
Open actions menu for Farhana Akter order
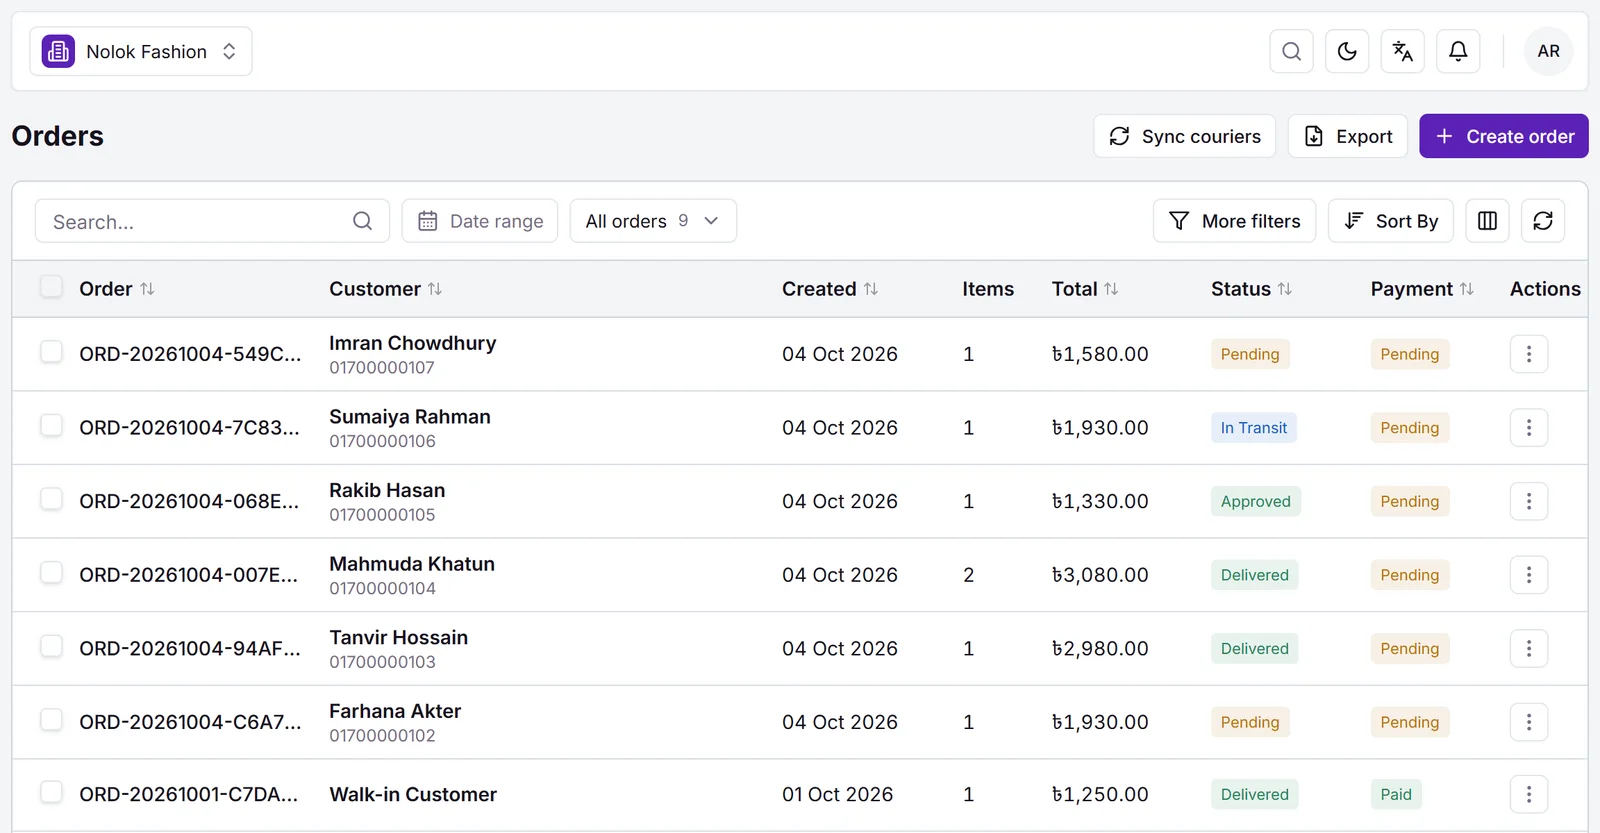1528,722
